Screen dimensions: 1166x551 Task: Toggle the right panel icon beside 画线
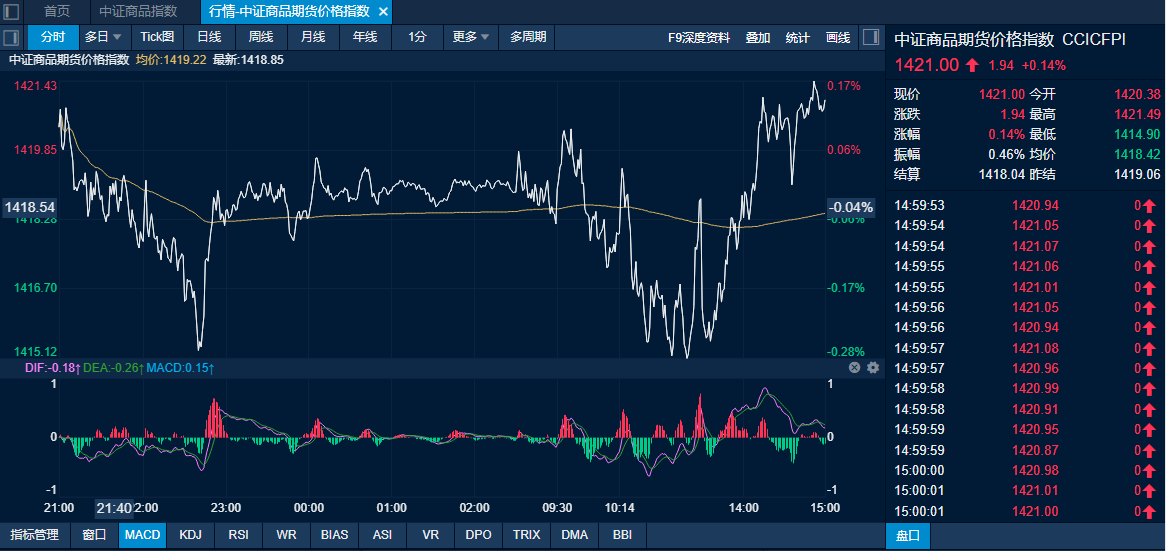[870, 37]
